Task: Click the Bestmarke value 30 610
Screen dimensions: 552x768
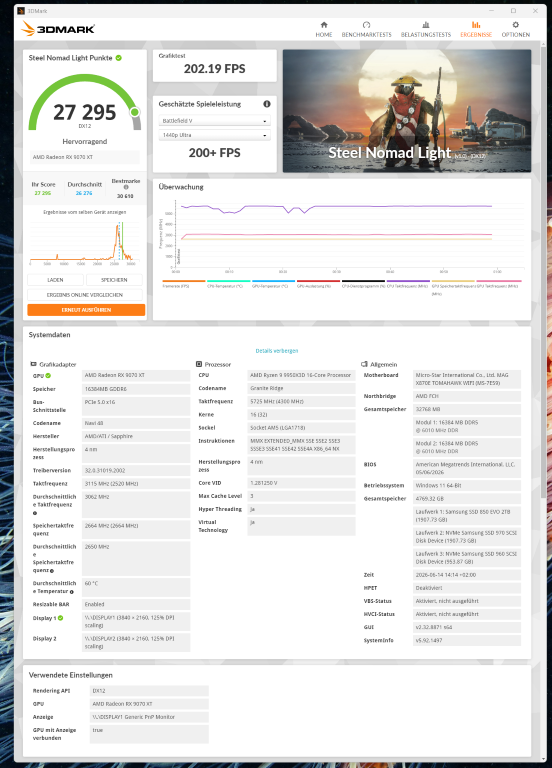Action: (125, 196)
